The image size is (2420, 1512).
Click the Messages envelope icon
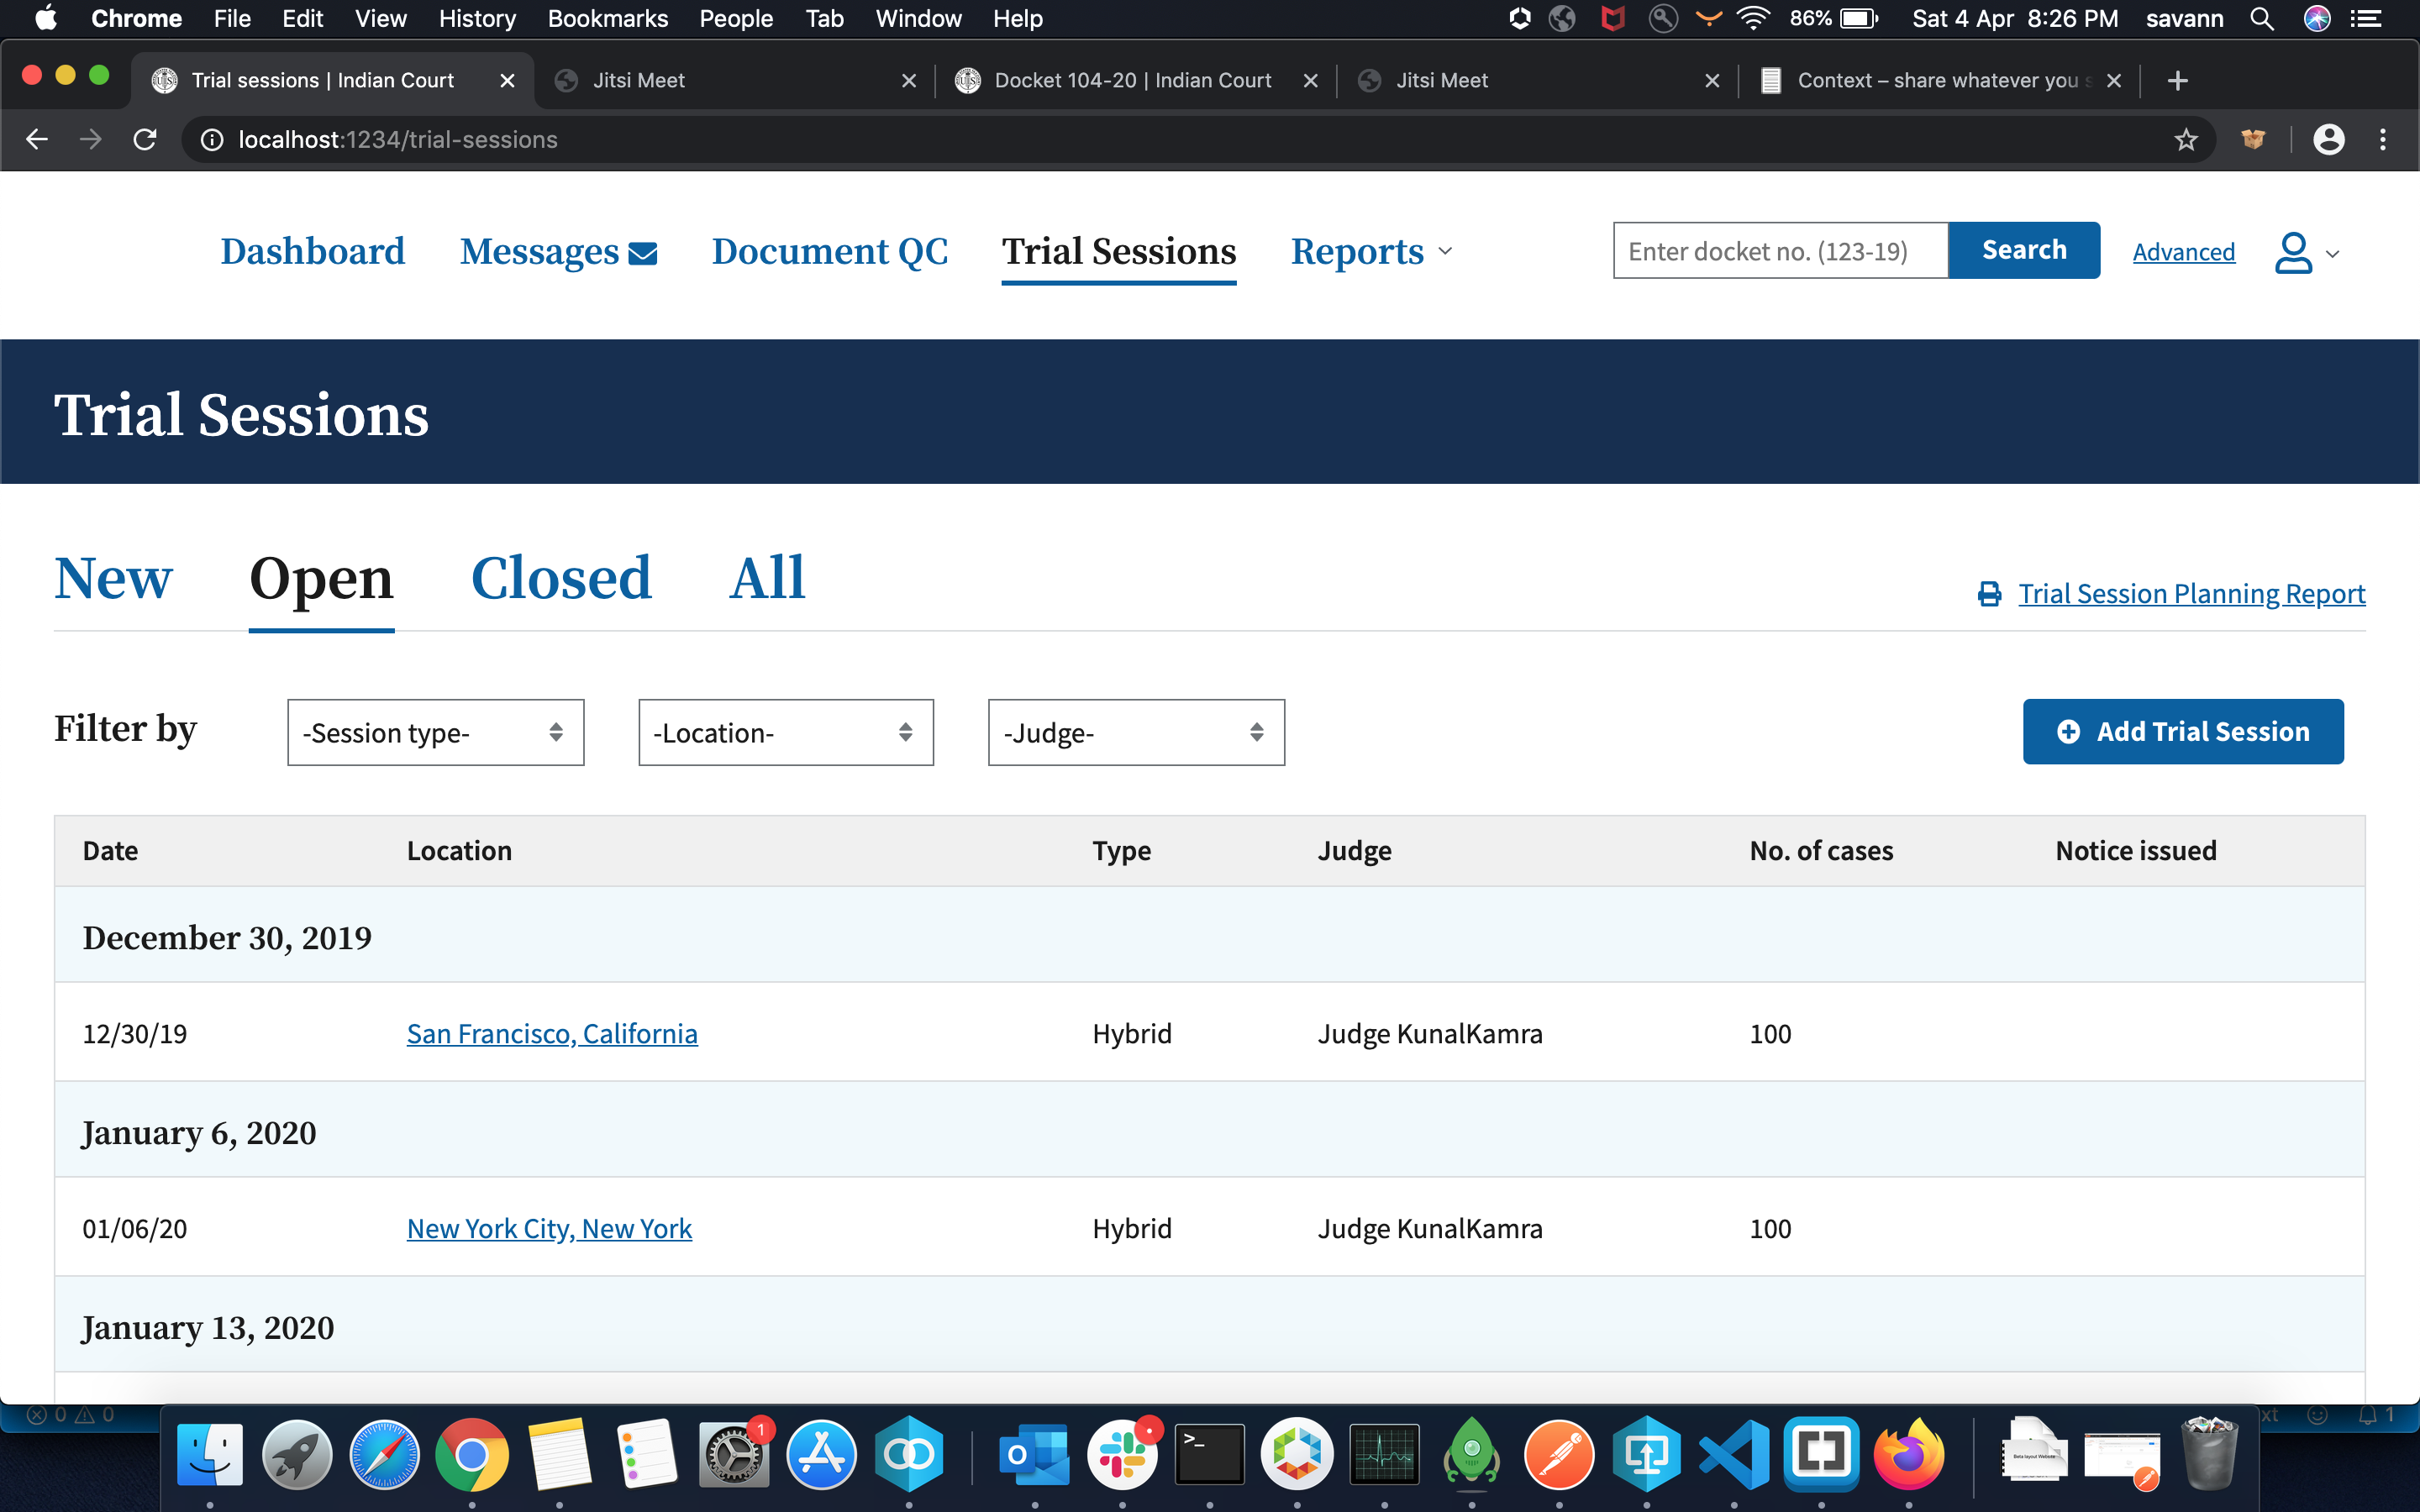click(x=642, y=254)
